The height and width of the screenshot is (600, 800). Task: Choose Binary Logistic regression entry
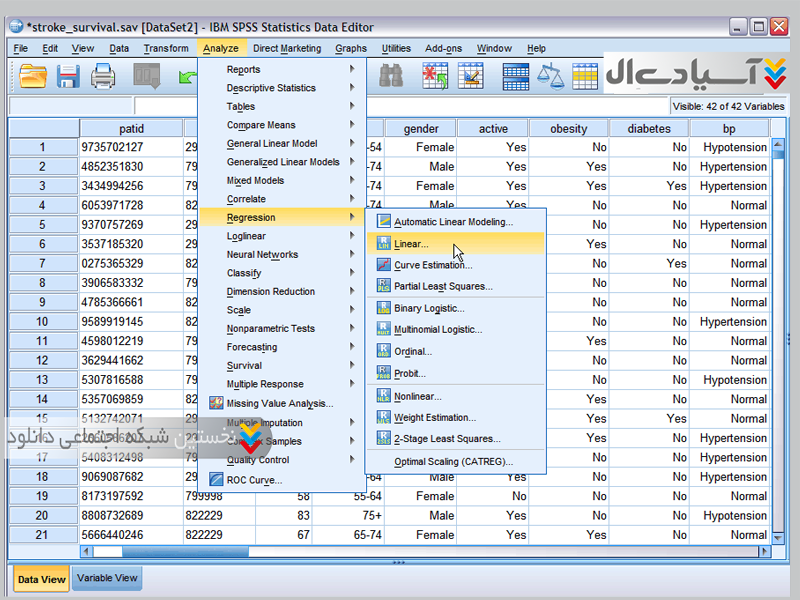[x=429, y=308]
